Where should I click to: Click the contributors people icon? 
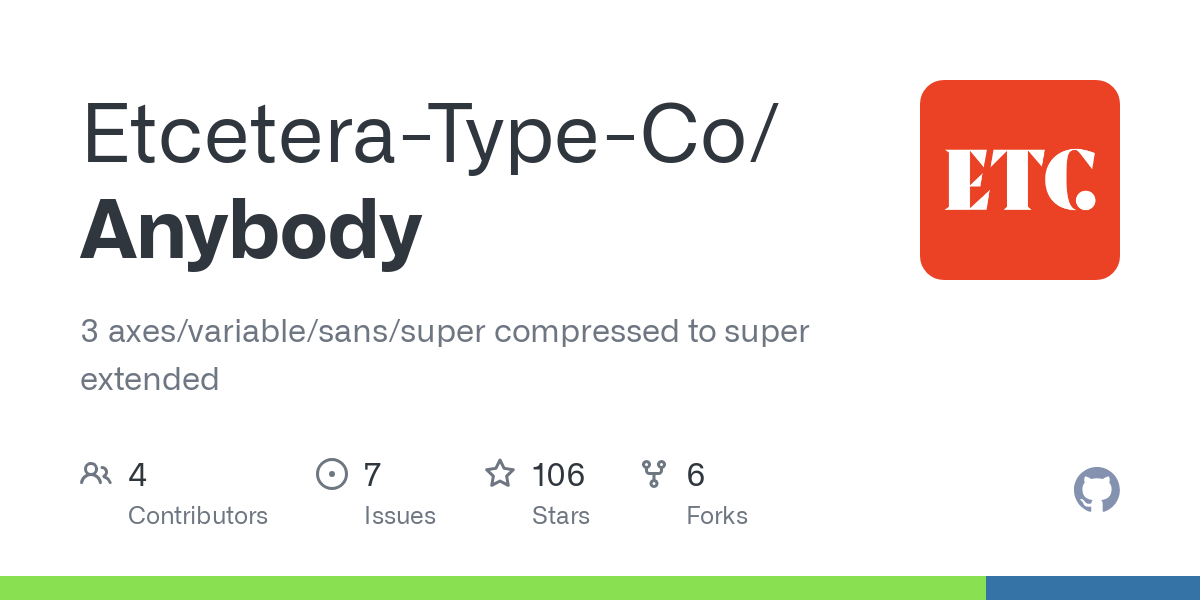(96, 474)
